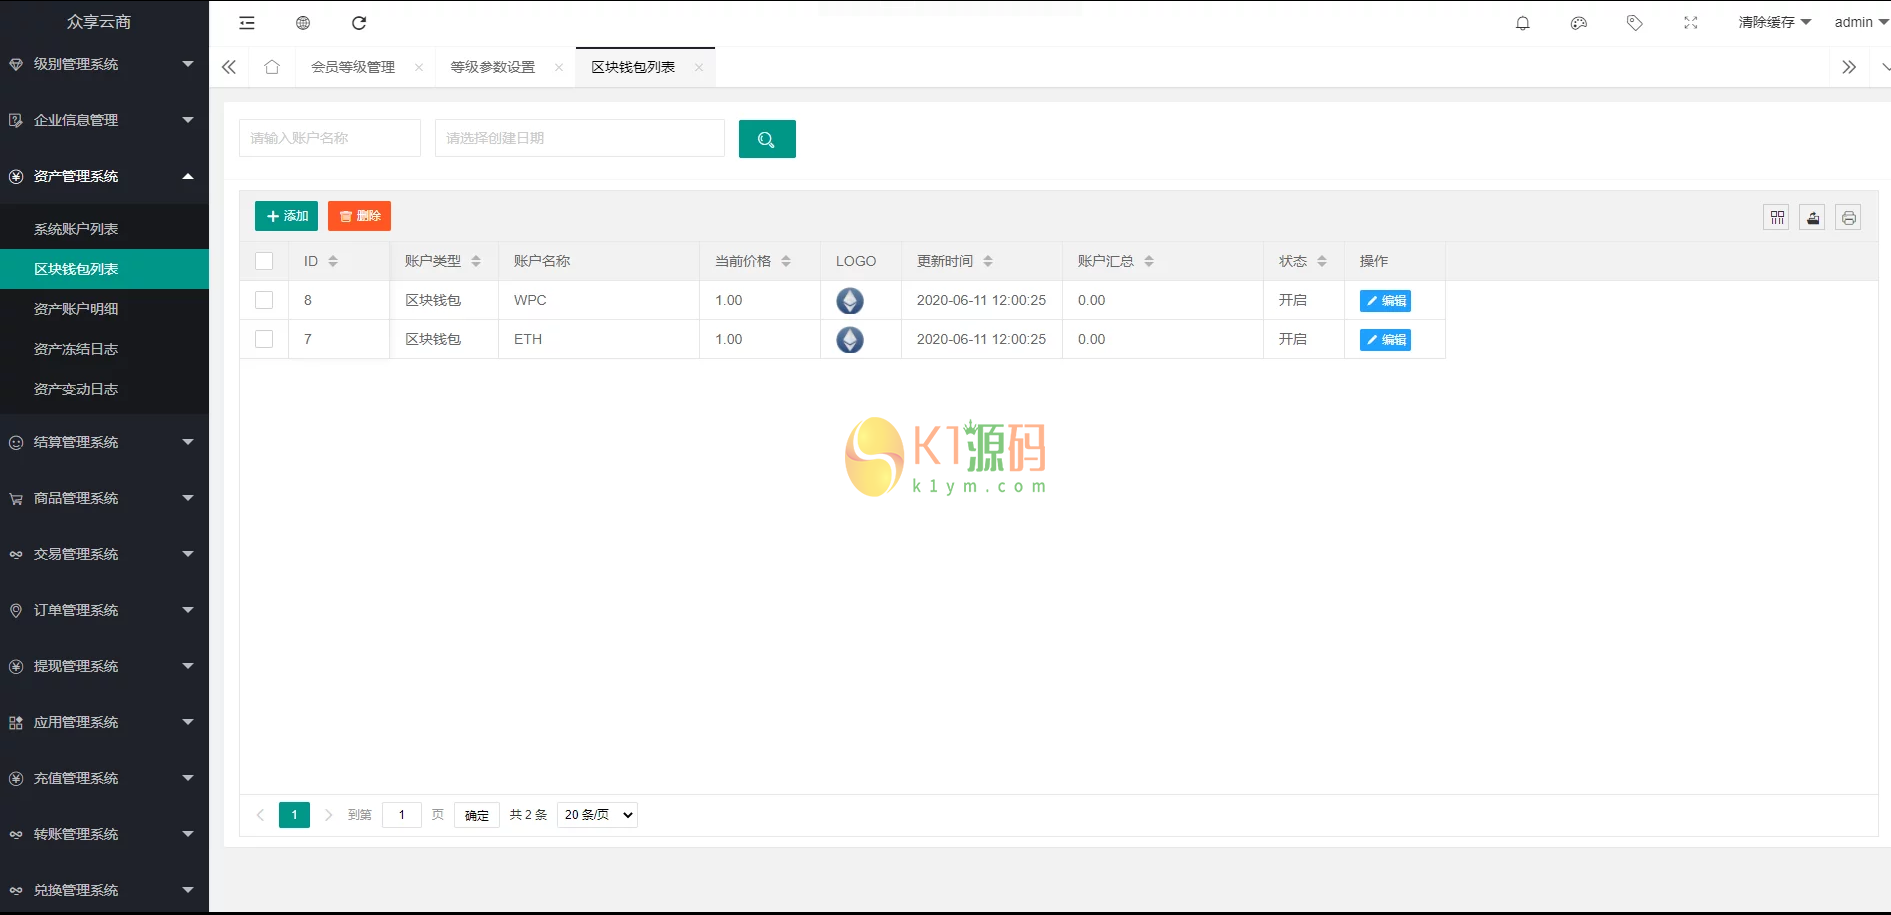Toggle fullscreen mode icon

tap(1690, 23)
